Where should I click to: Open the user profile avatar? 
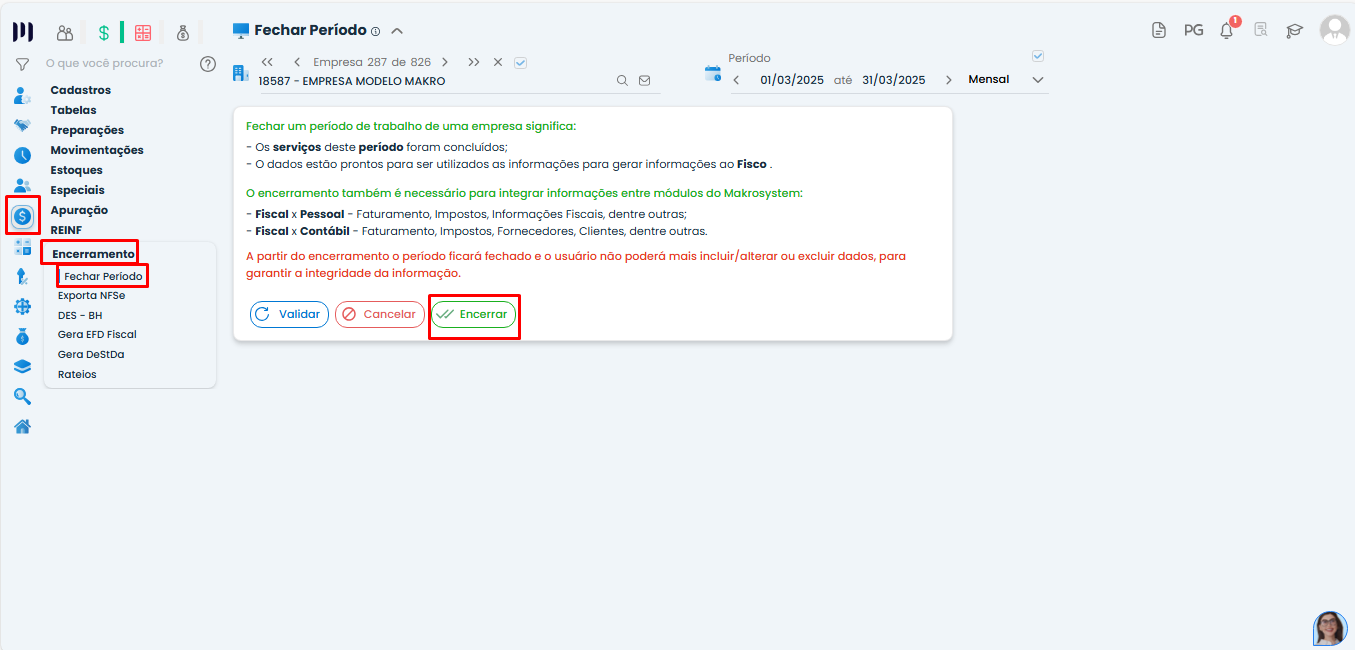pyautogui.click(x=1334, y=30)
